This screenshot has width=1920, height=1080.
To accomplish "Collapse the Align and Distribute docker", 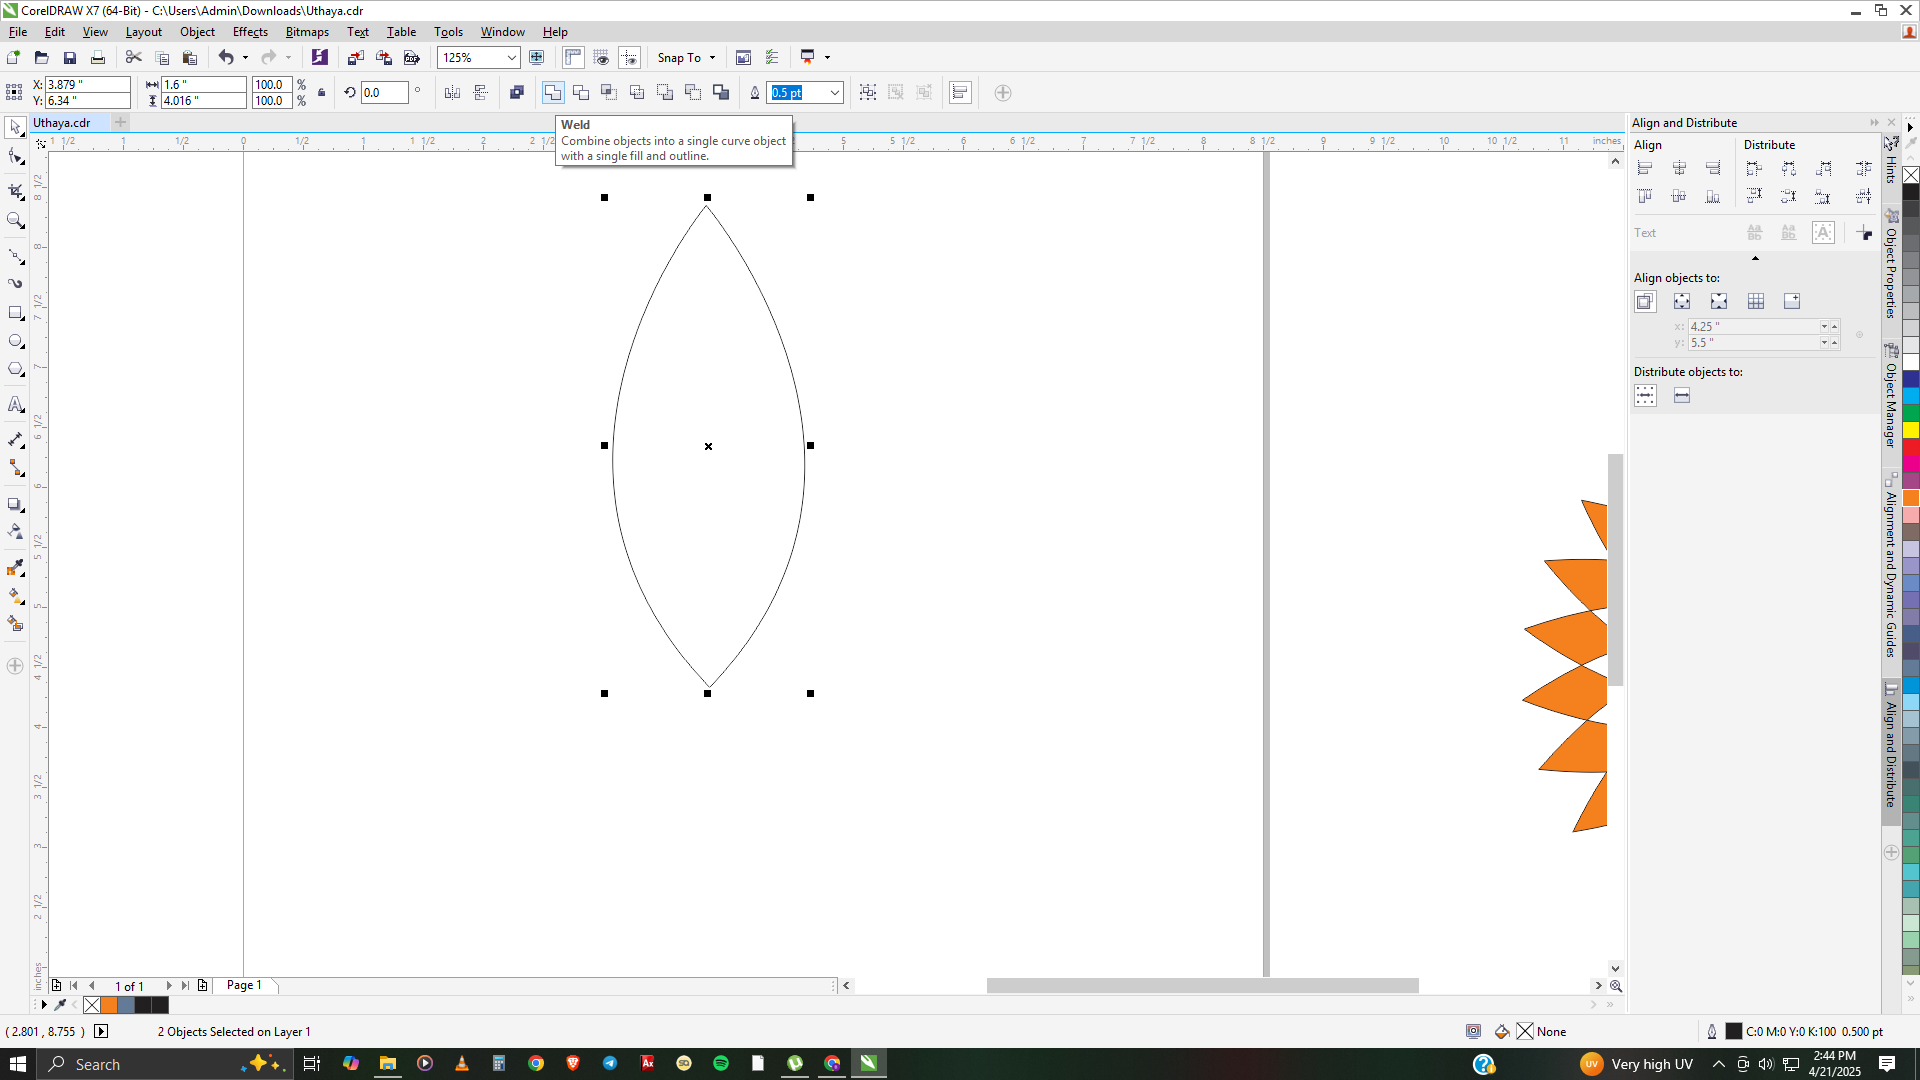I will tap(1874, 123).
